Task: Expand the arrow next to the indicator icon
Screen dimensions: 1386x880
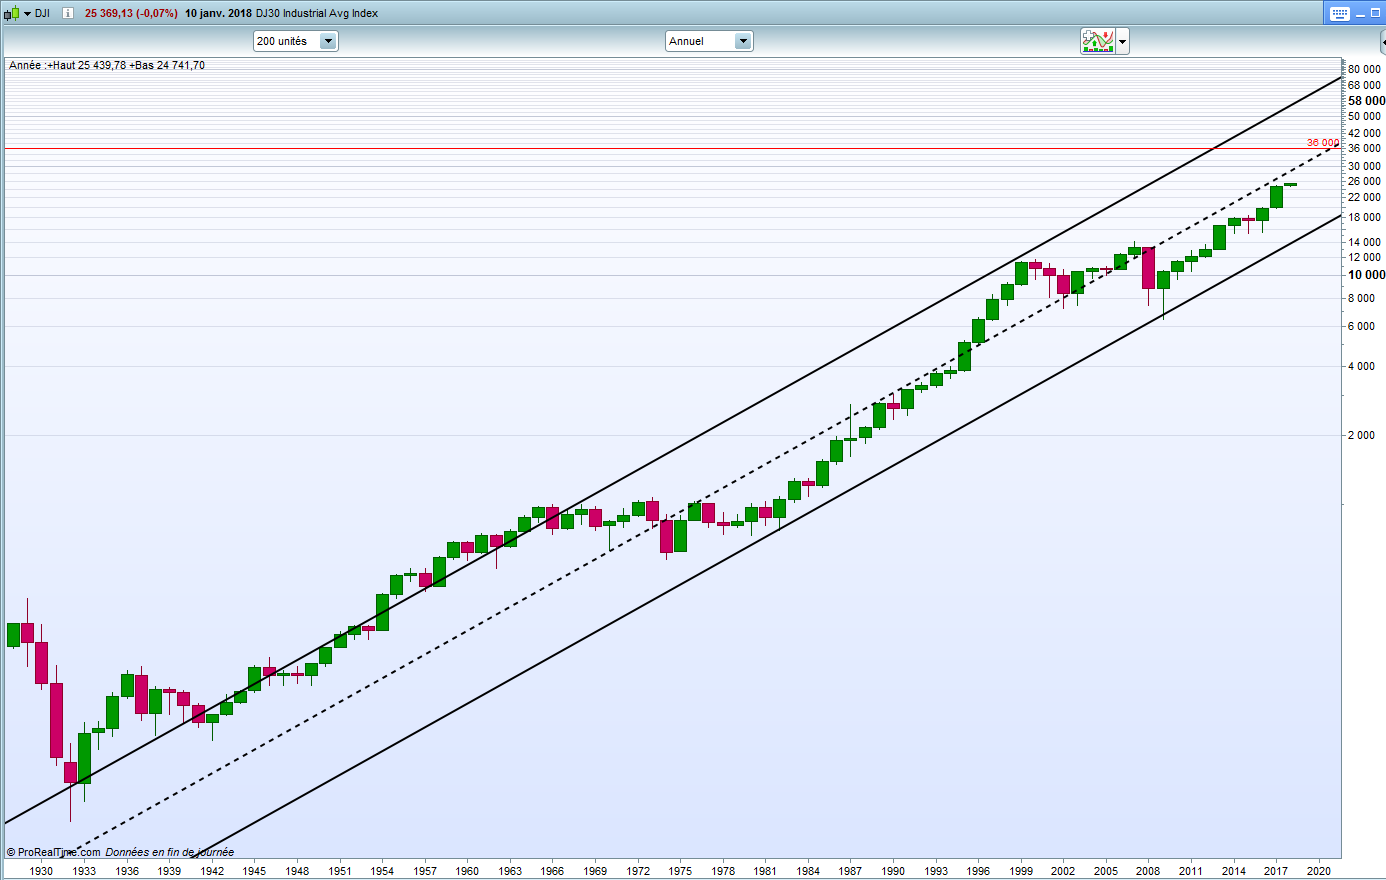Action: [1123, 42]
